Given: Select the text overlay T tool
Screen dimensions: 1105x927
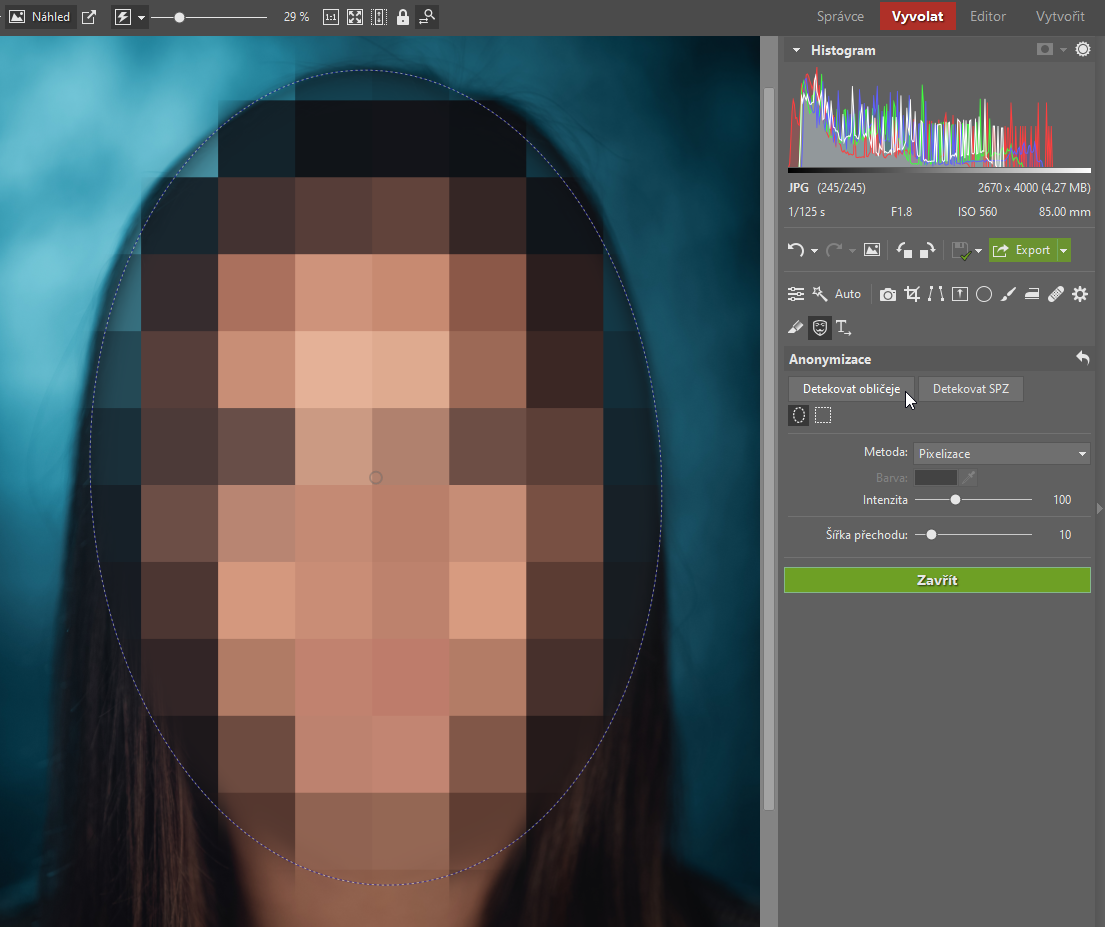Looking at the screenshot, I should tap(843, 327).
